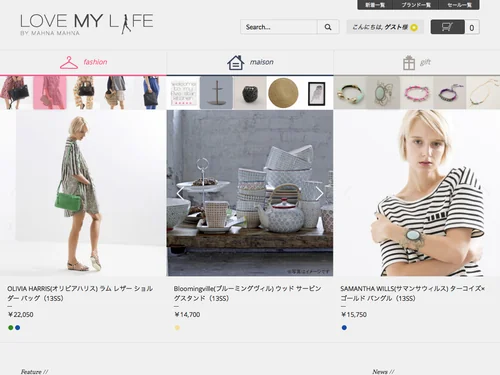Click the Feature // section heading
Viewport: 500px width, 375px height.
35,371
